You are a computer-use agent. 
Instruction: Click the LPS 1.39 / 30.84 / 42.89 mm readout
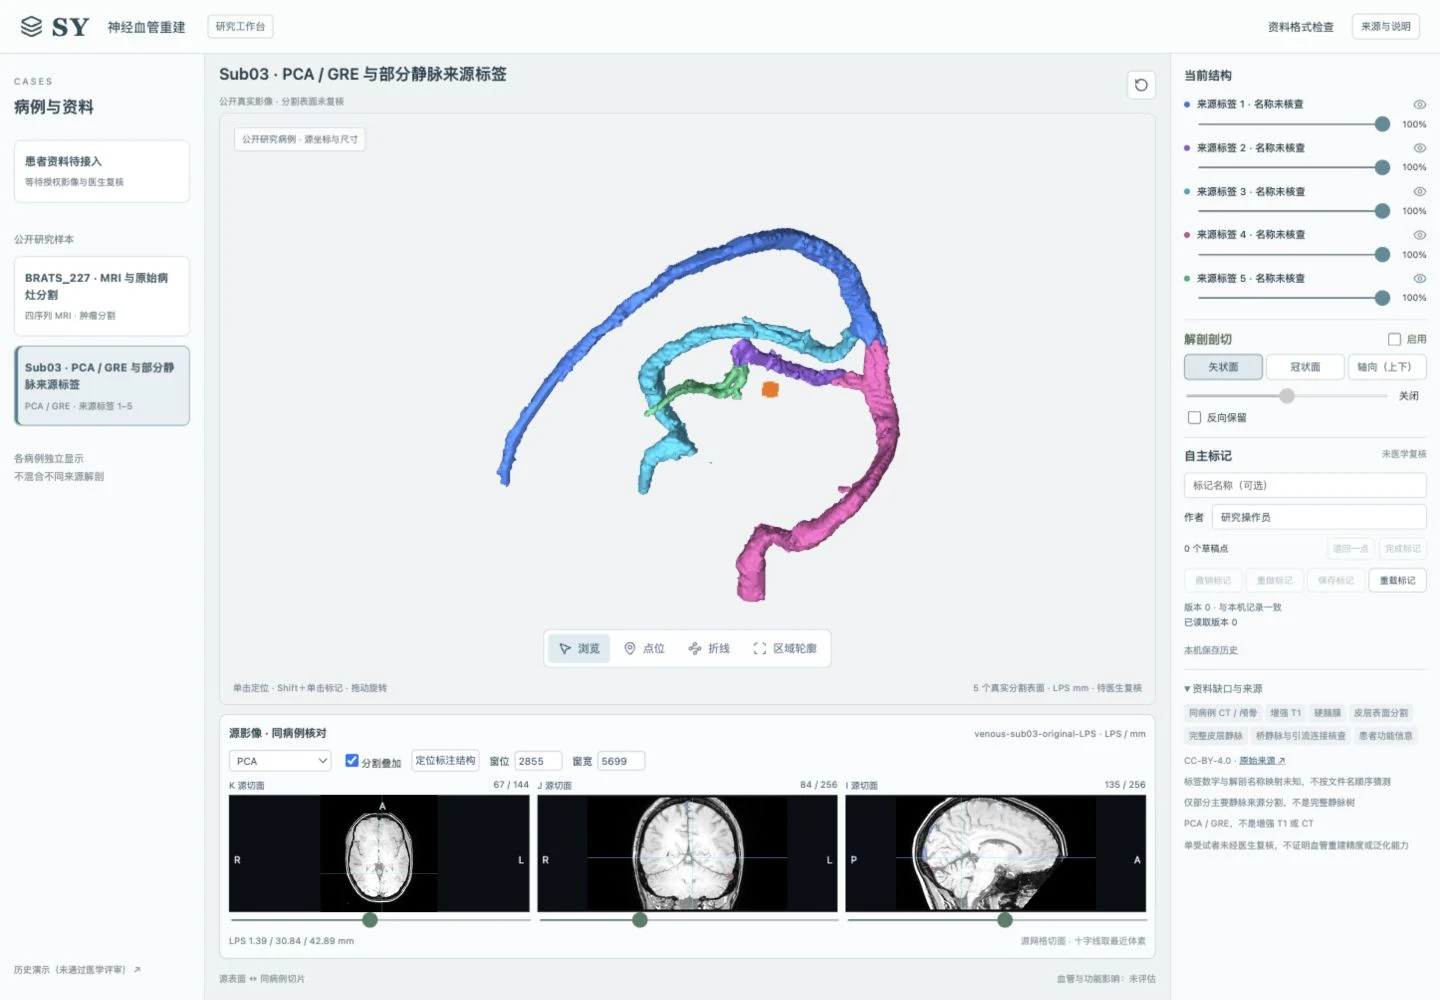click(291, 941)
